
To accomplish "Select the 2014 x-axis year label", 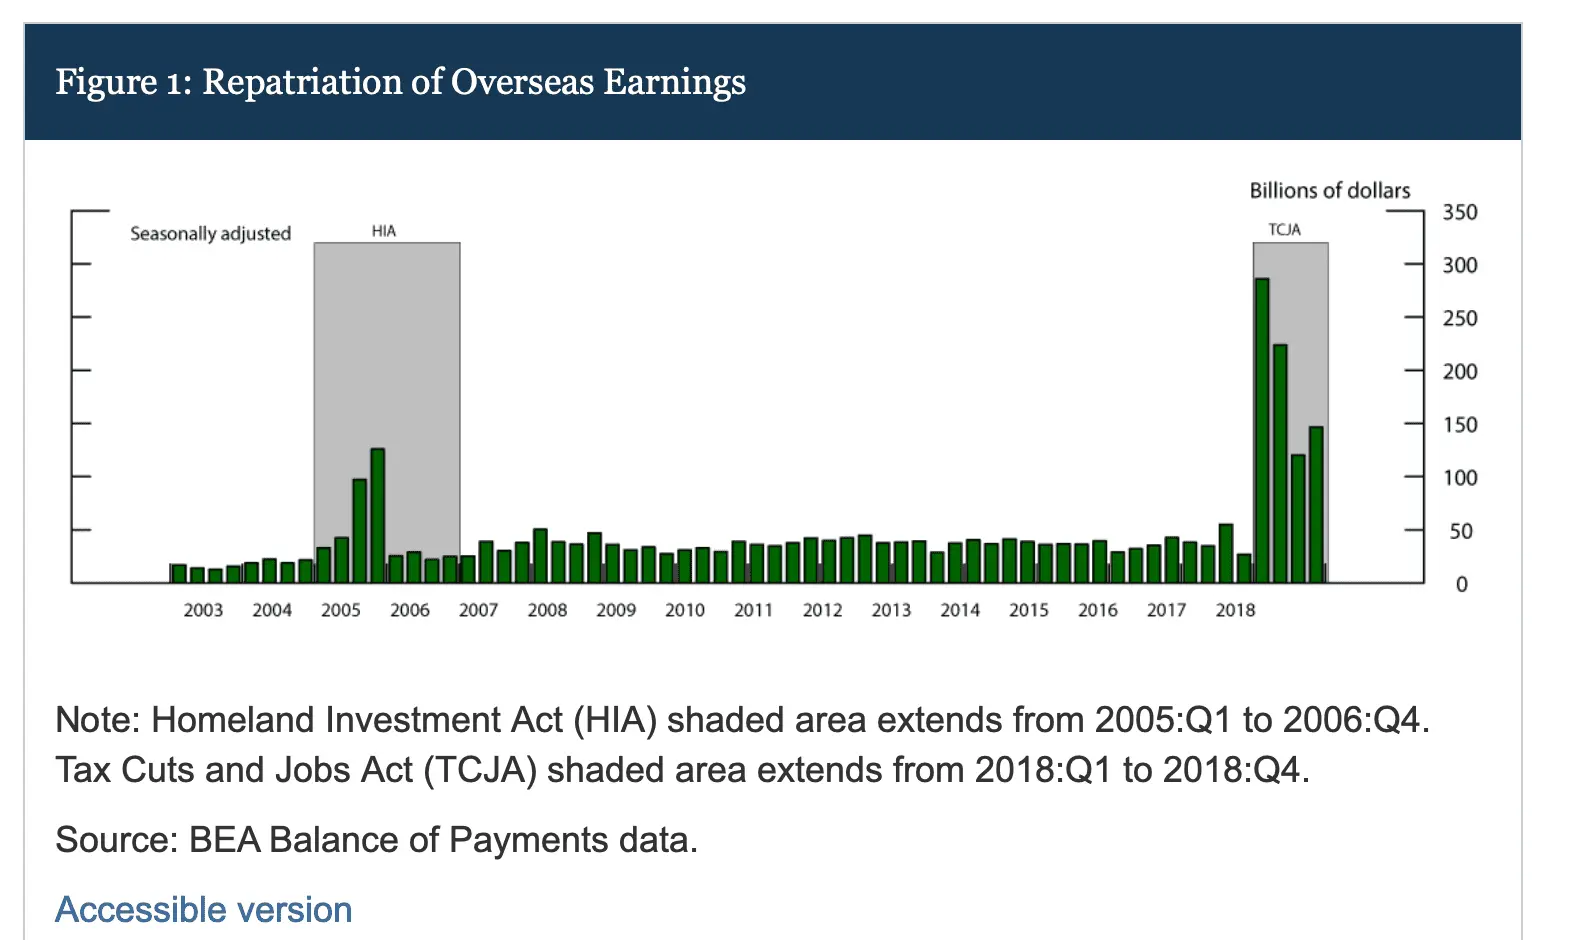I will pos(960,610).
